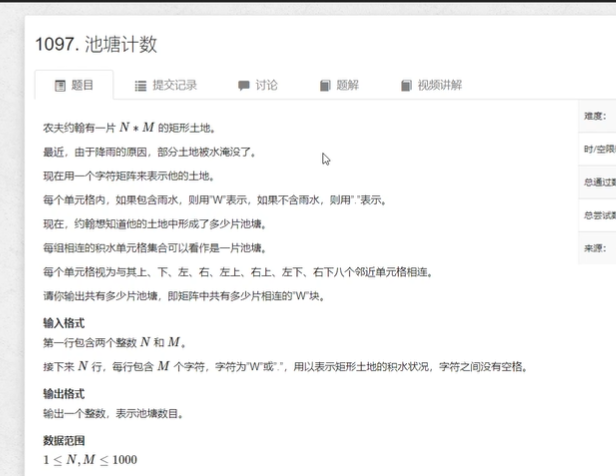
Task: Click the 总通过数 row in sidebar
Action: [597, 182]
